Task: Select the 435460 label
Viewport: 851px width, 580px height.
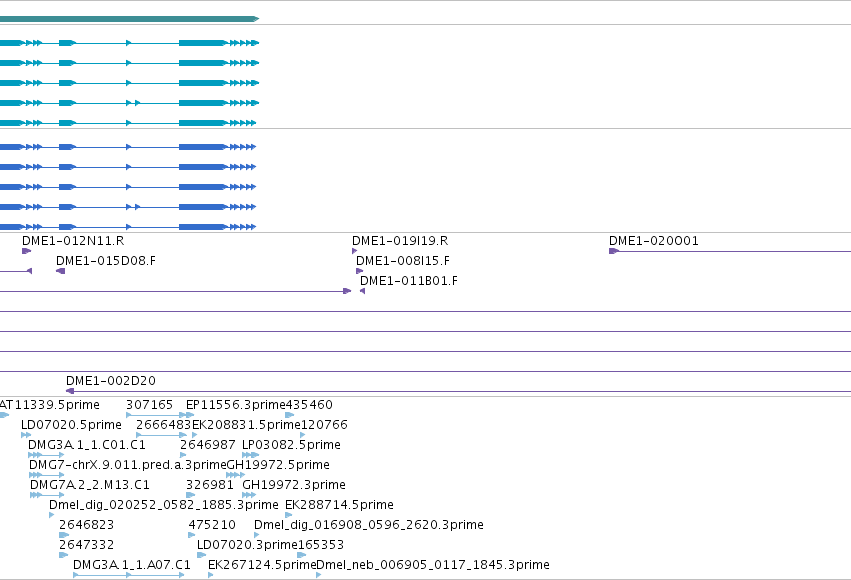Action: pos(309,405)
